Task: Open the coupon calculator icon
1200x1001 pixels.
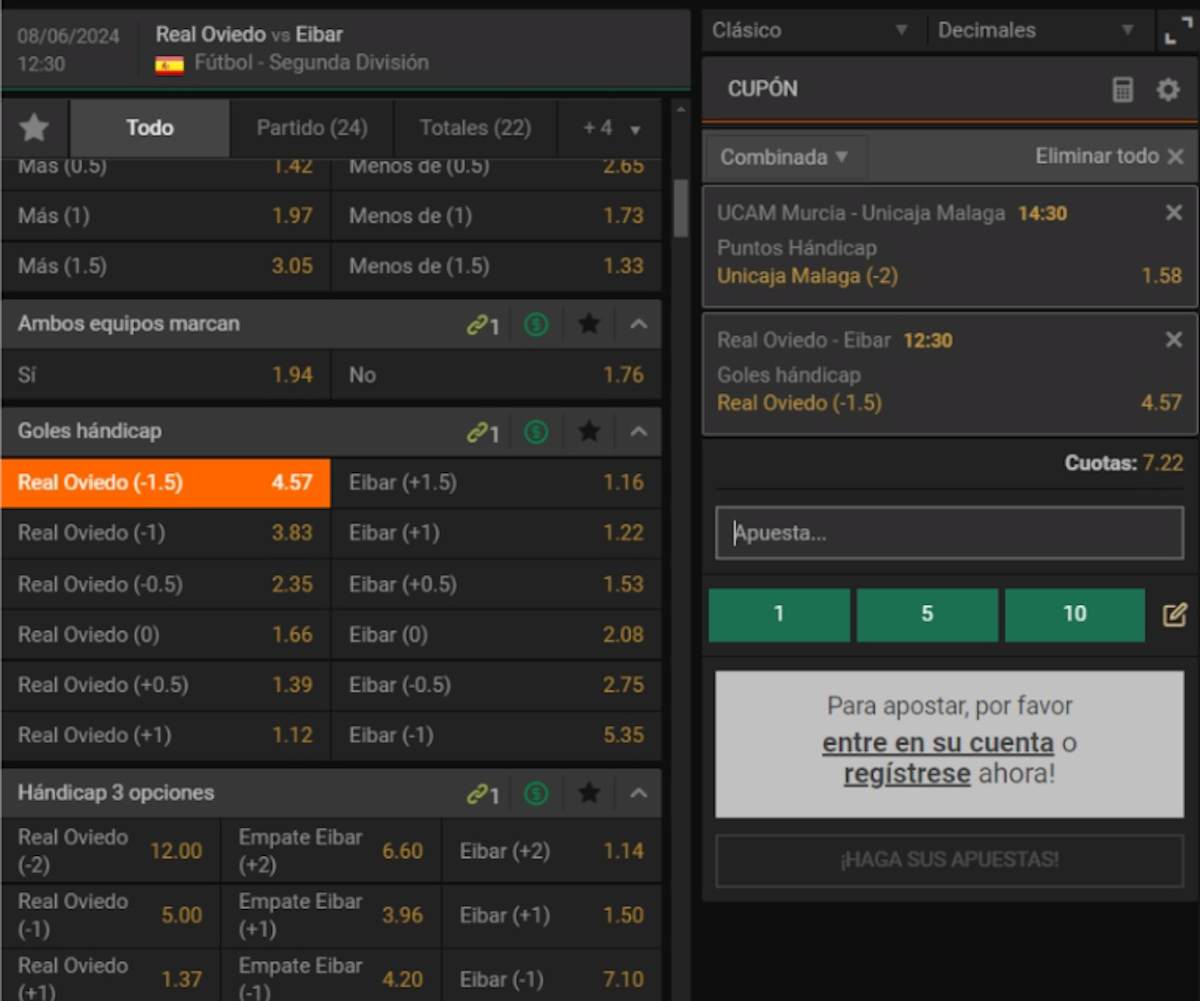Action: click(x=1123, y=89)
